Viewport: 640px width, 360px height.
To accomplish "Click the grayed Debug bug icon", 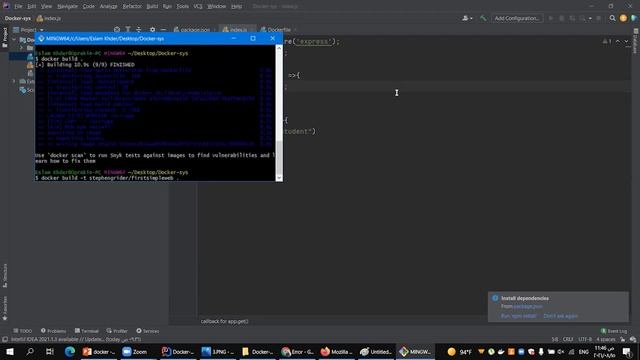I will 562,18.
